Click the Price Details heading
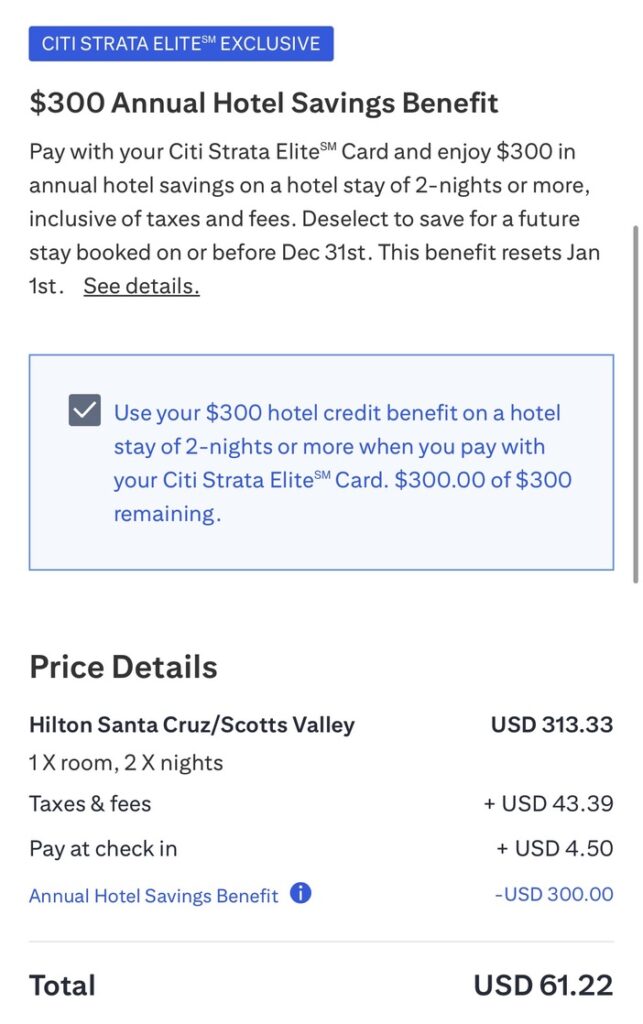Image resolution: width=643 pixels, height=1024 pixels. [x=123, y=667]
